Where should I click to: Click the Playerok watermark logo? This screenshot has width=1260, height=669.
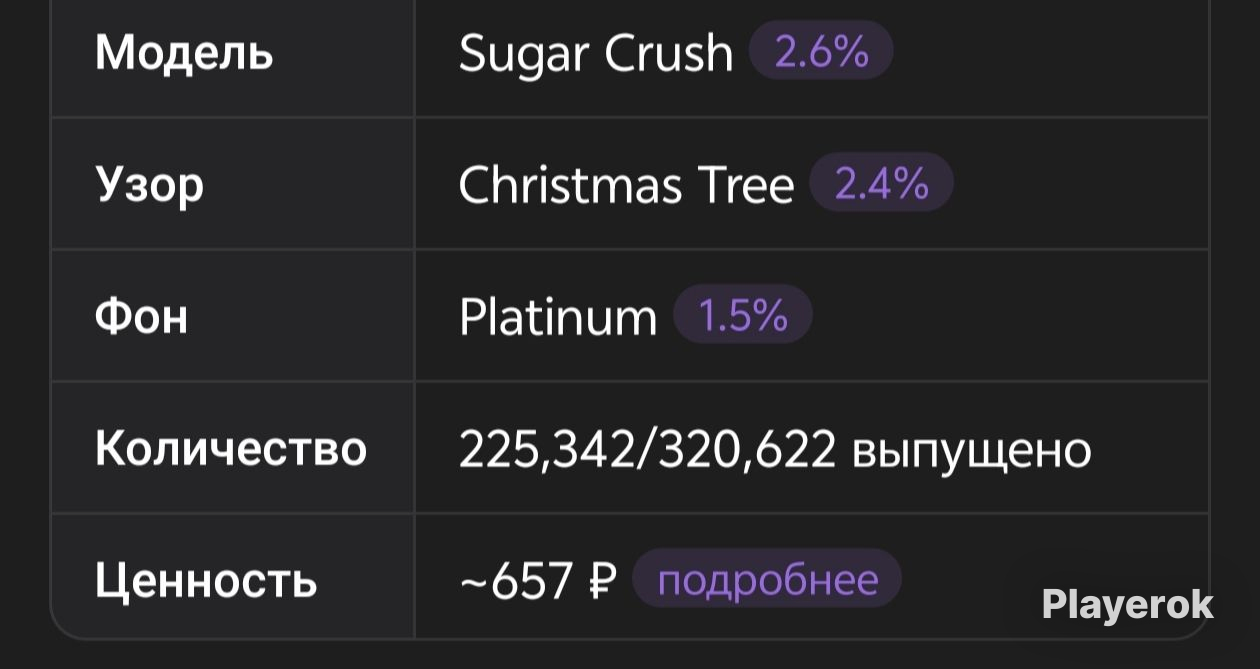coord(1127,604)
